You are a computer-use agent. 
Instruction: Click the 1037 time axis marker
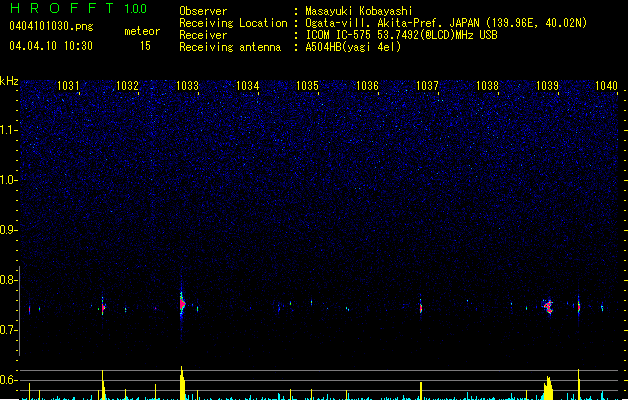click(x=427, y=86)
